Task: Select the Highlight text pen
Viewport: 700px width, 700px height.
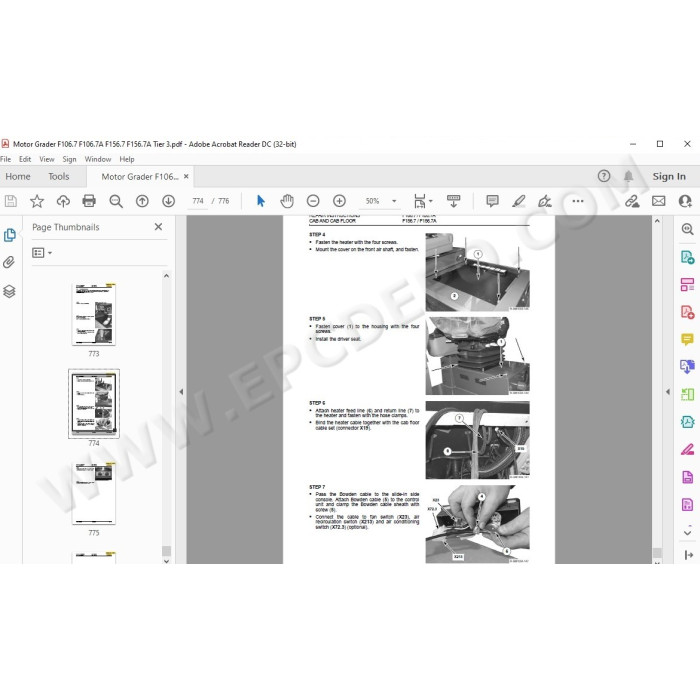Action: pyautogui.click(x=518, y=201)
